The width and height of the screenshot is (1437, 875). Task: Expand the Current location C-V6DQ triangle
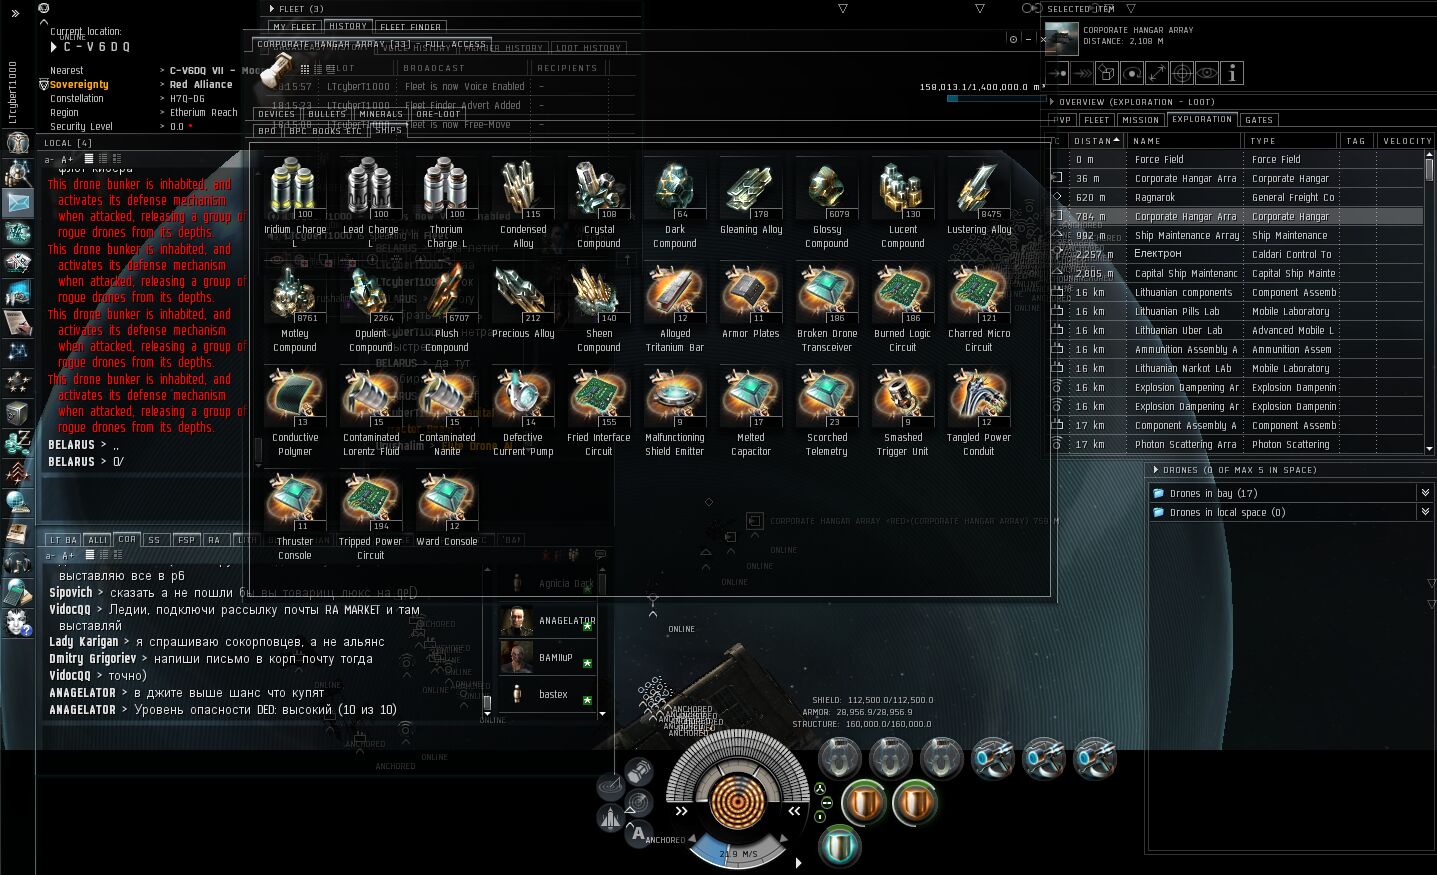click(x=54, y=47)
